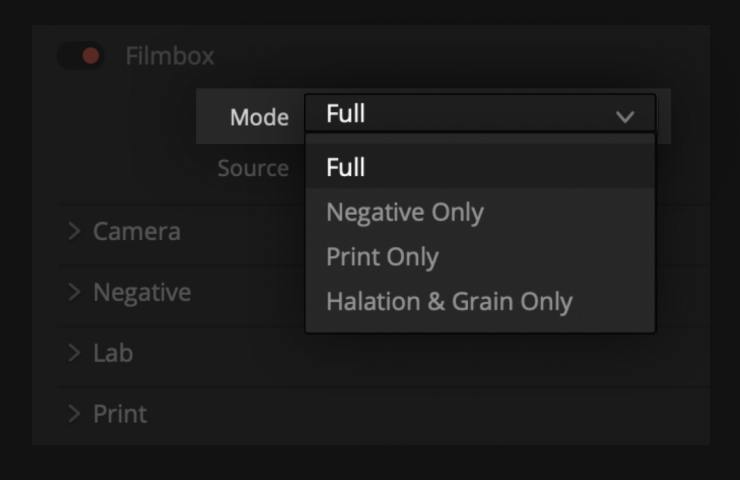740x480 pixels.
Task: Pick the Print Only mode option
Action: pyautogui.click(x=382, y=257)
